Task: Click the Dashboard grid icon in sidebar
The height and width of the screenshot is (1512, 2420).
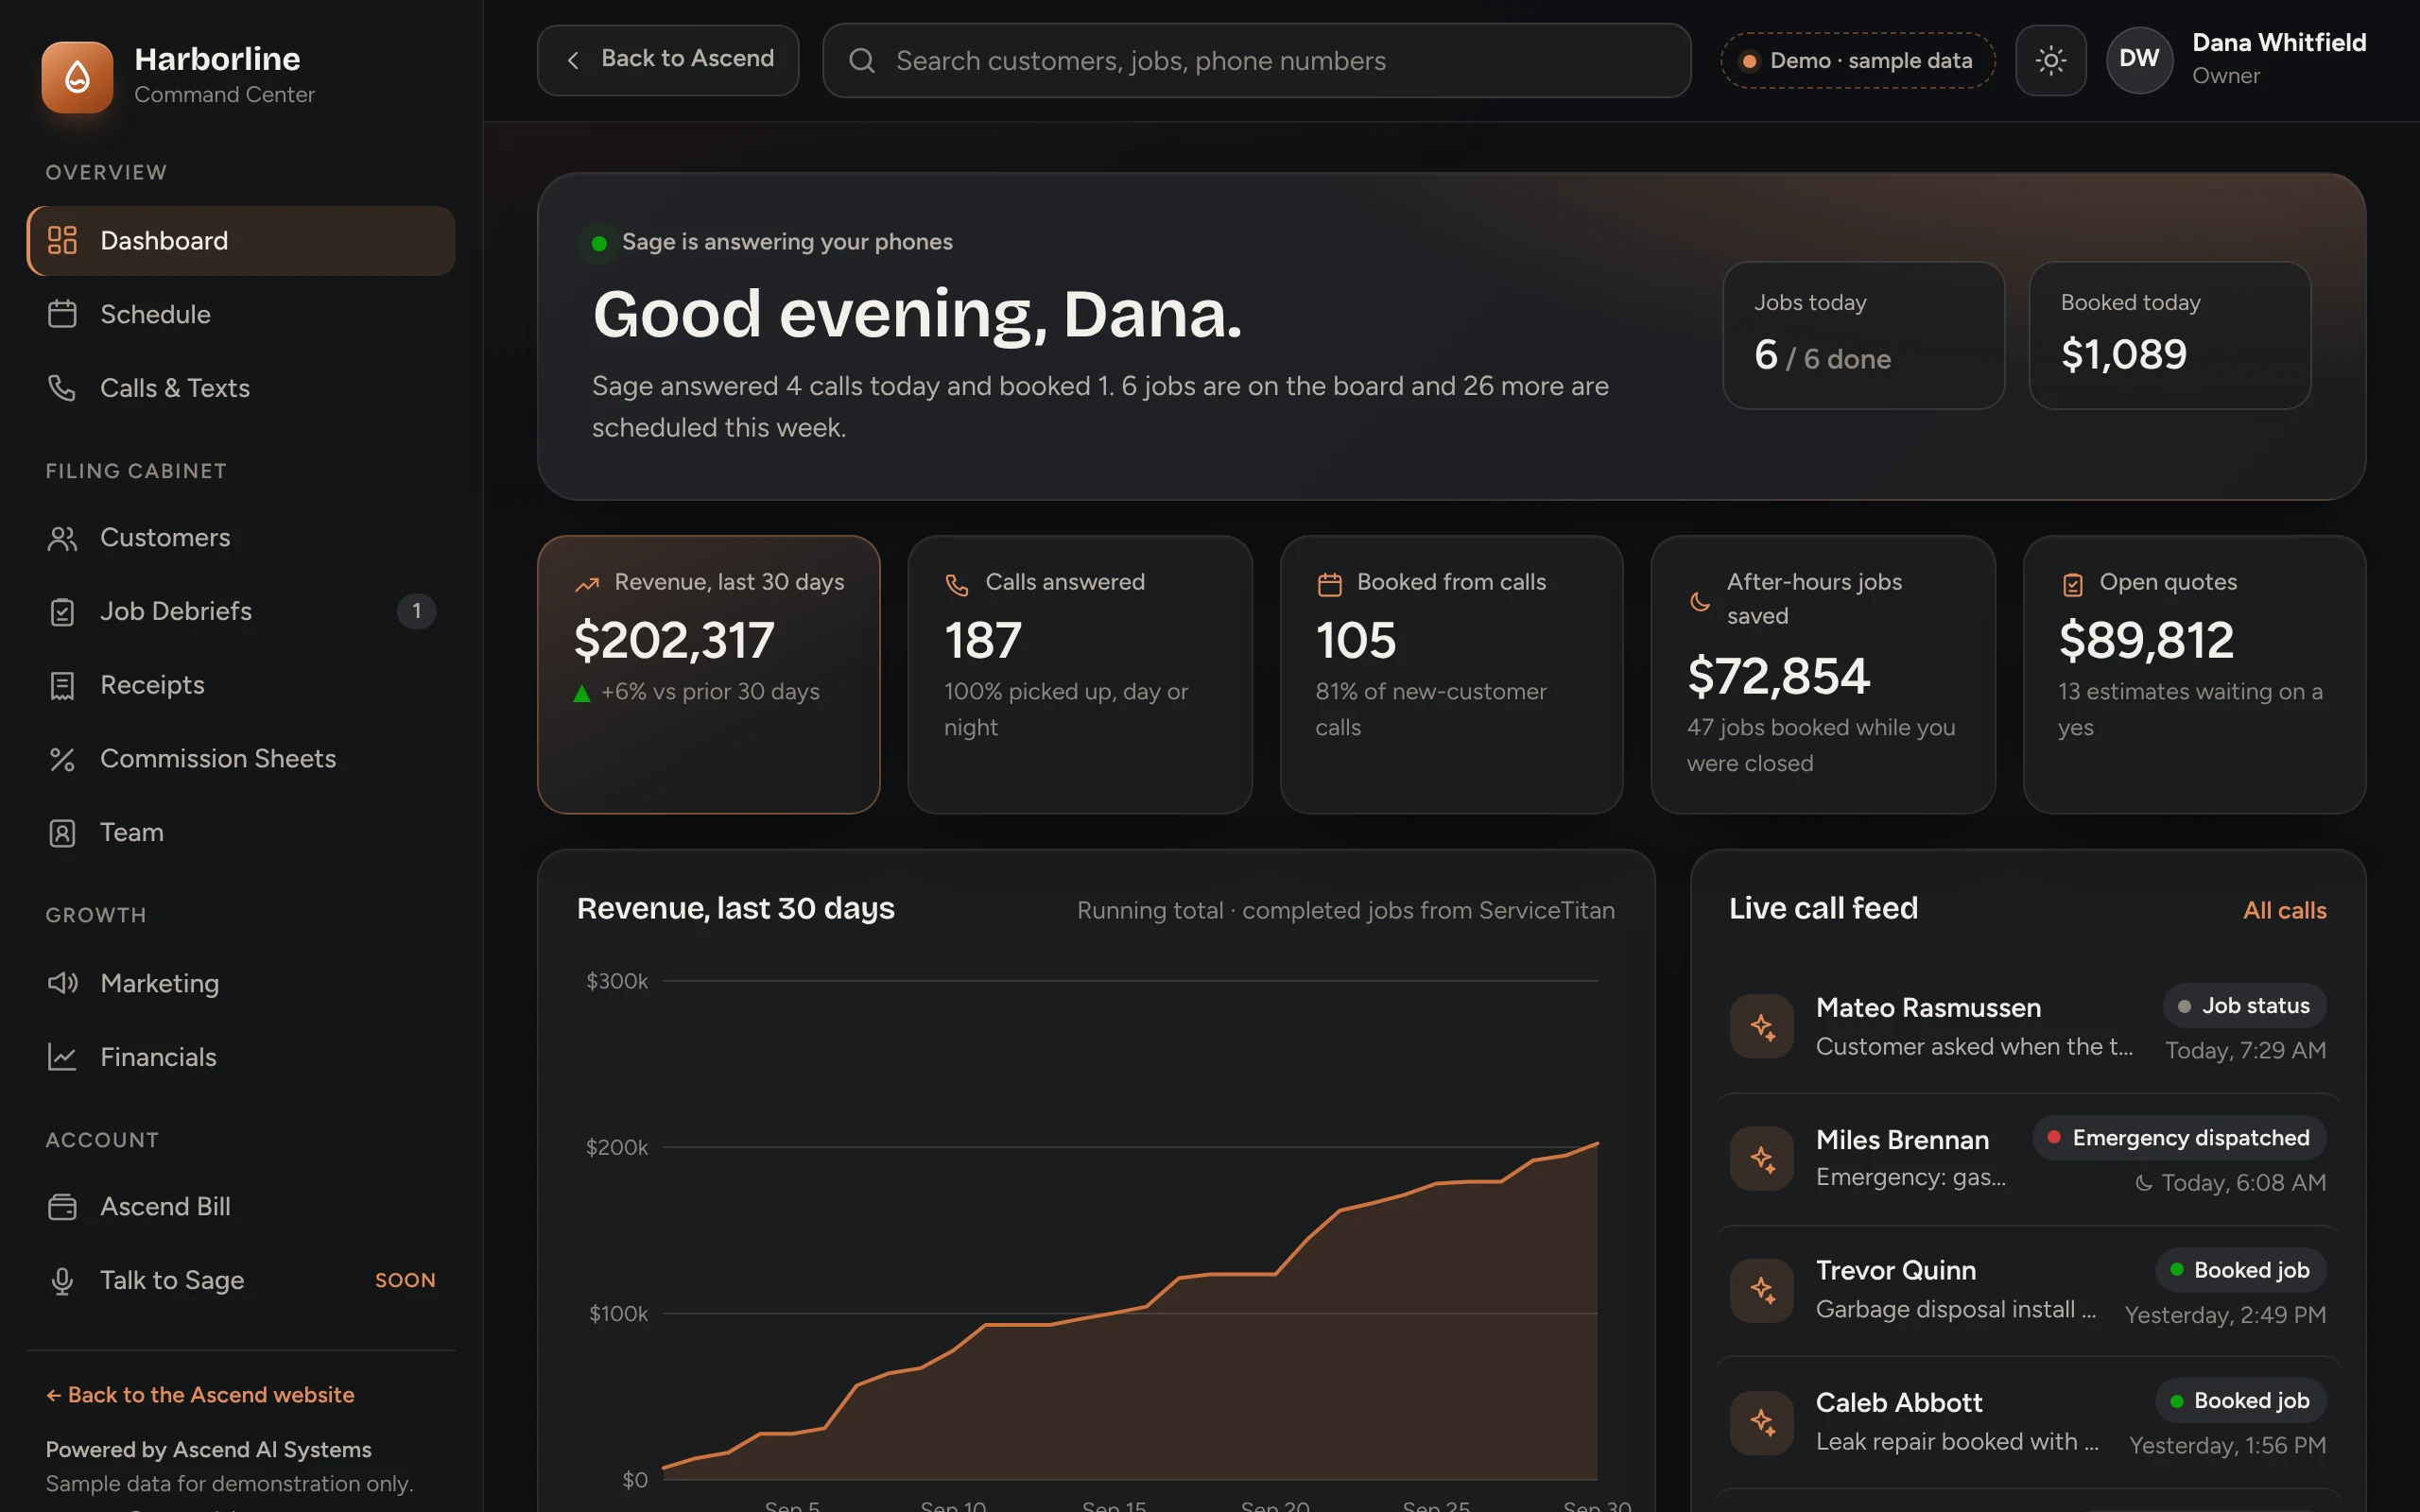Action: [x=62, y=240]
